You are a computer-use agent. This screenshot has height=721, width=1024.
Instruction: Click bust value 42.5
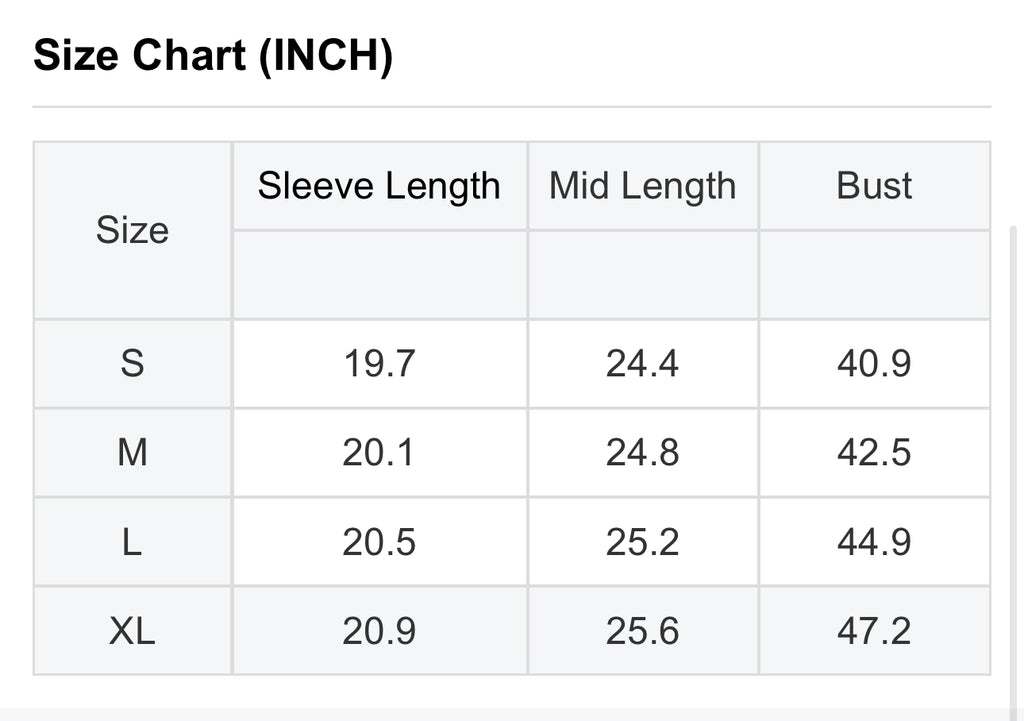coord(874,453)
